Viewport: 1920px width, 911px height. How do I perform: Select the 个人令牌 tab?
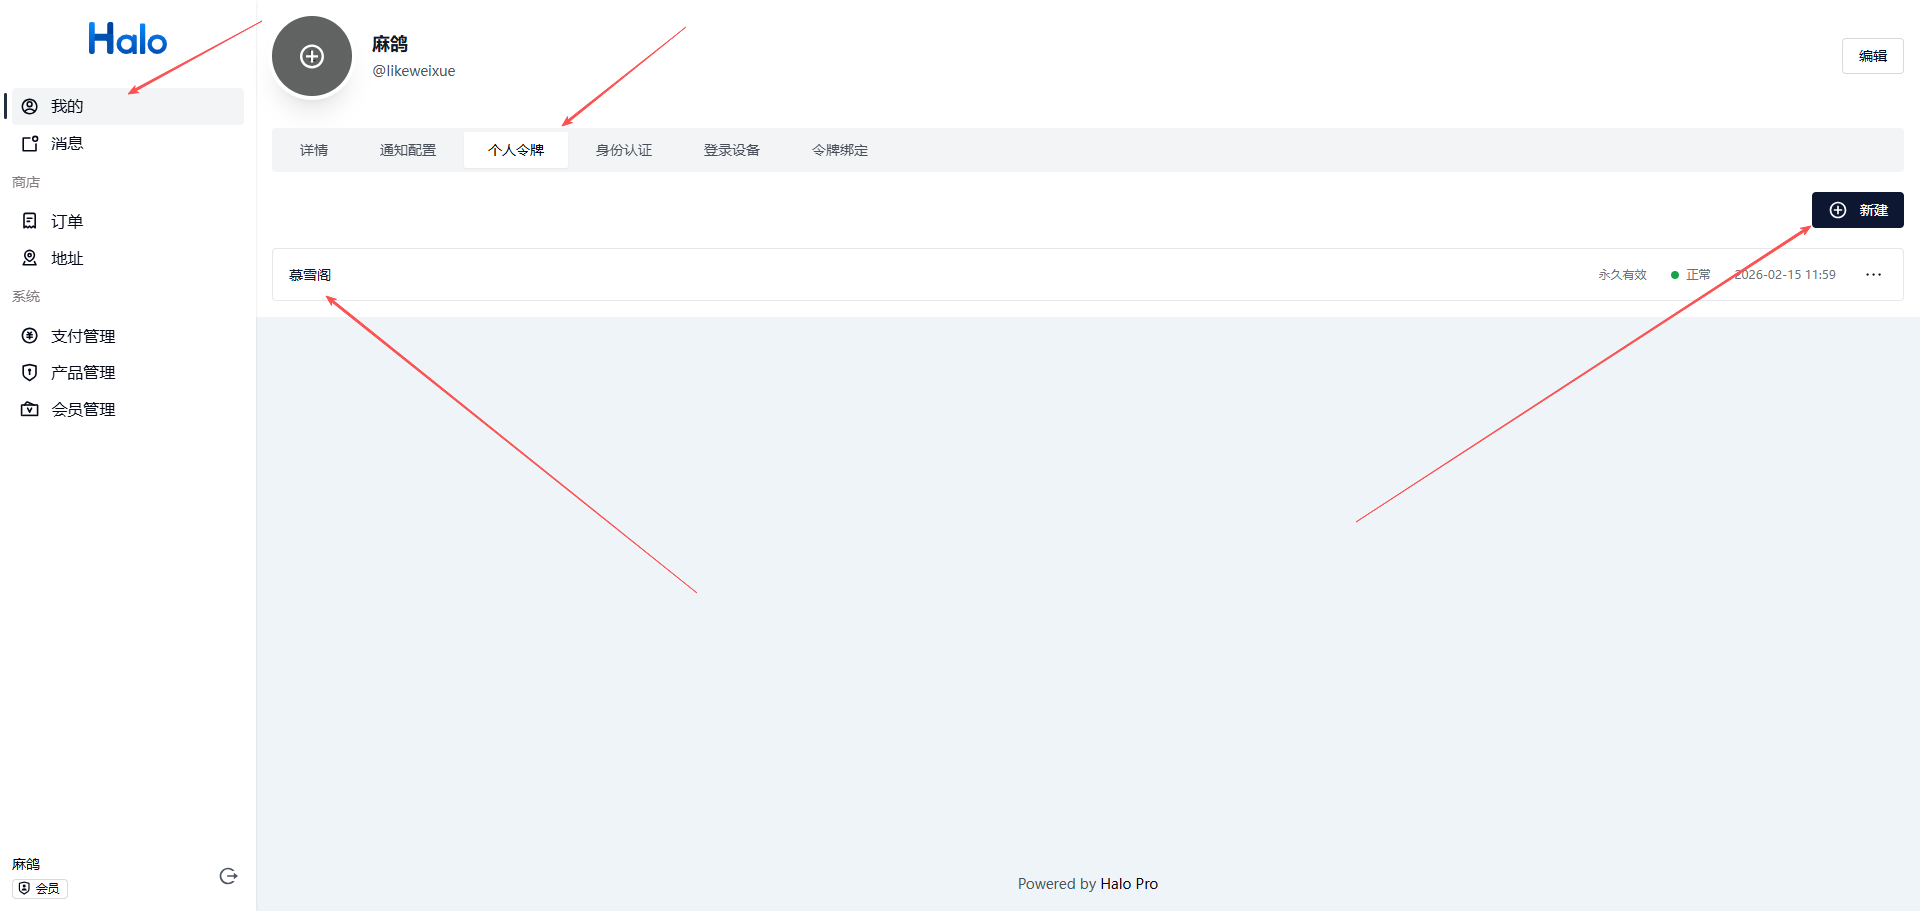click(x=516, y=150)
